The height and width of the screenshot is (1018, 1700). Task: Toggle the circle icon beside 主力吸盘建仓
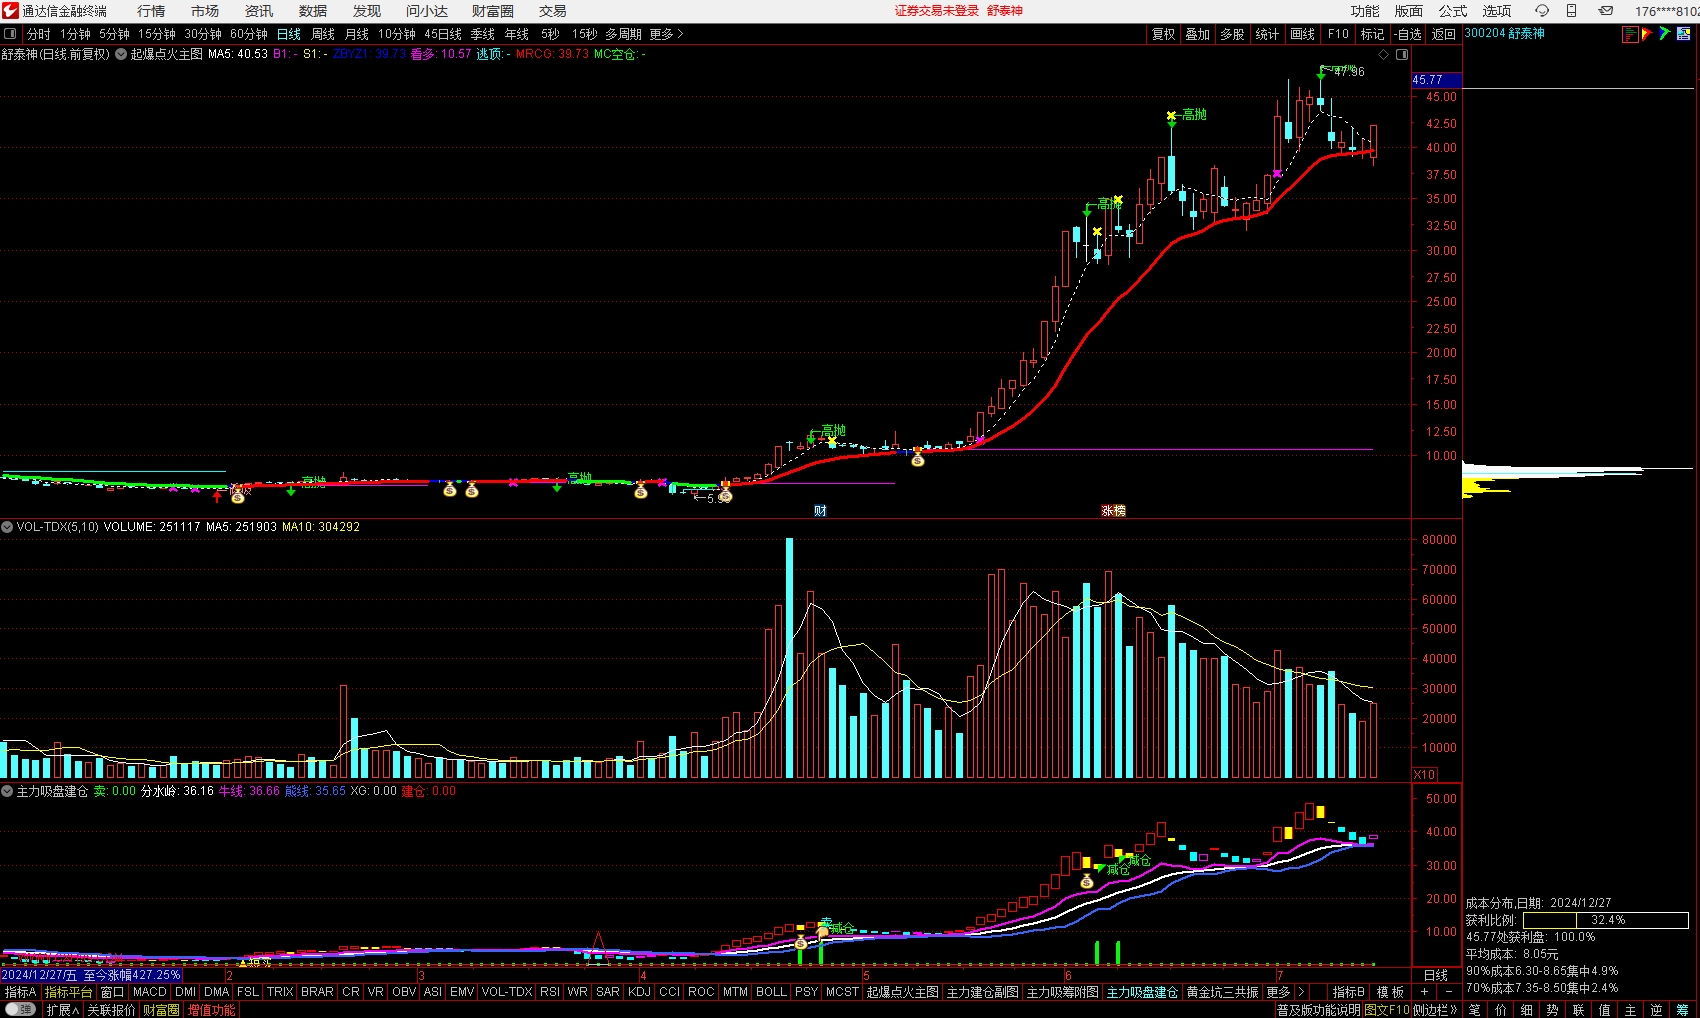click(7, 791)
